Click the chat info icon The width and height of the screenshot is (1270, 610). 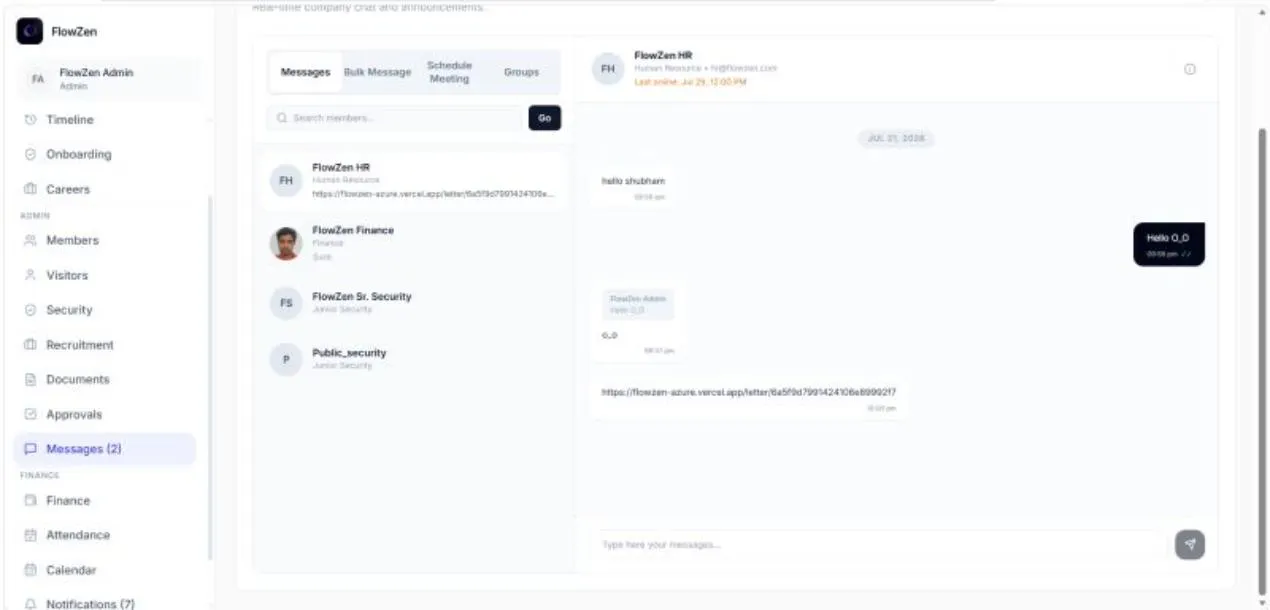point(1190,69)
